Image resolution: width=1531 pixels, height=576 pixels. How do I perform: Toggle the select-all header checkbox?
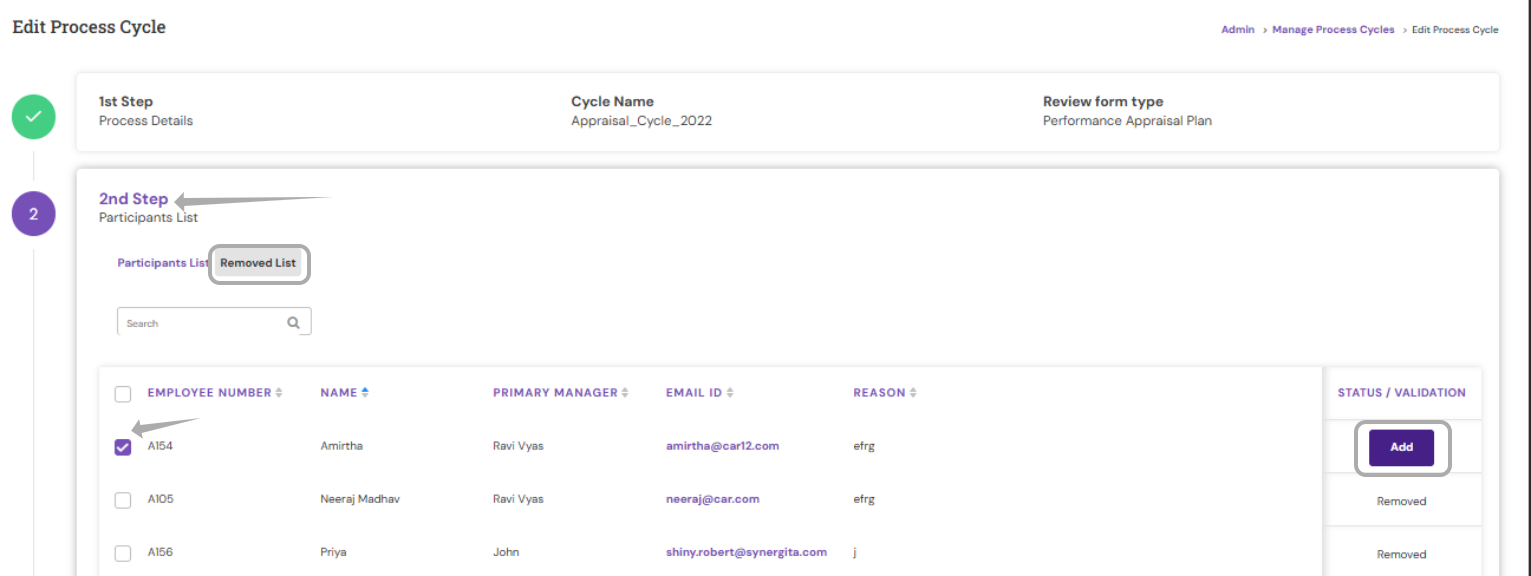pyautogui.click(x=123, y=394)
